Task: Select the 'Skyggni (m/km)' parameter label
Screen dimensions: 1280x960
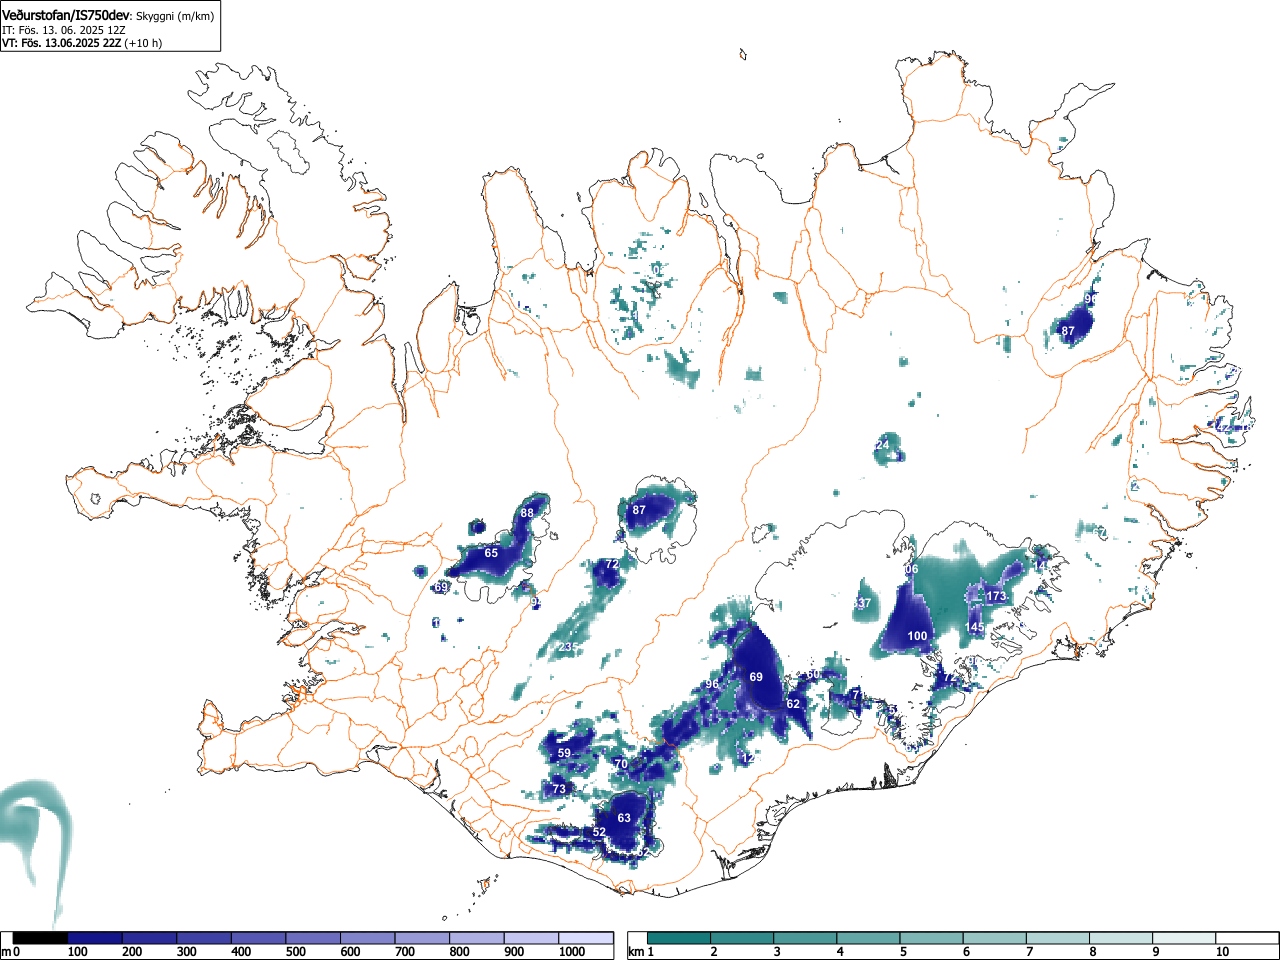Action: [x=175, y=16]
